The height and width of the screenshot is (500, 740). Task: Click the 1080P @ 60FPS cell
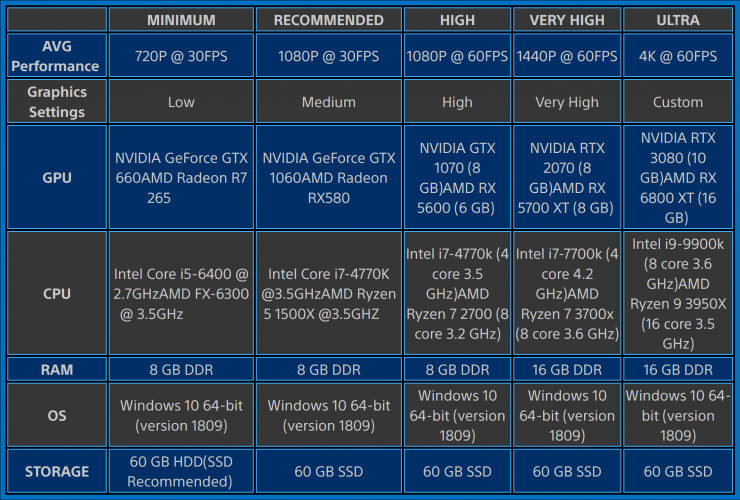pos(457,56)
